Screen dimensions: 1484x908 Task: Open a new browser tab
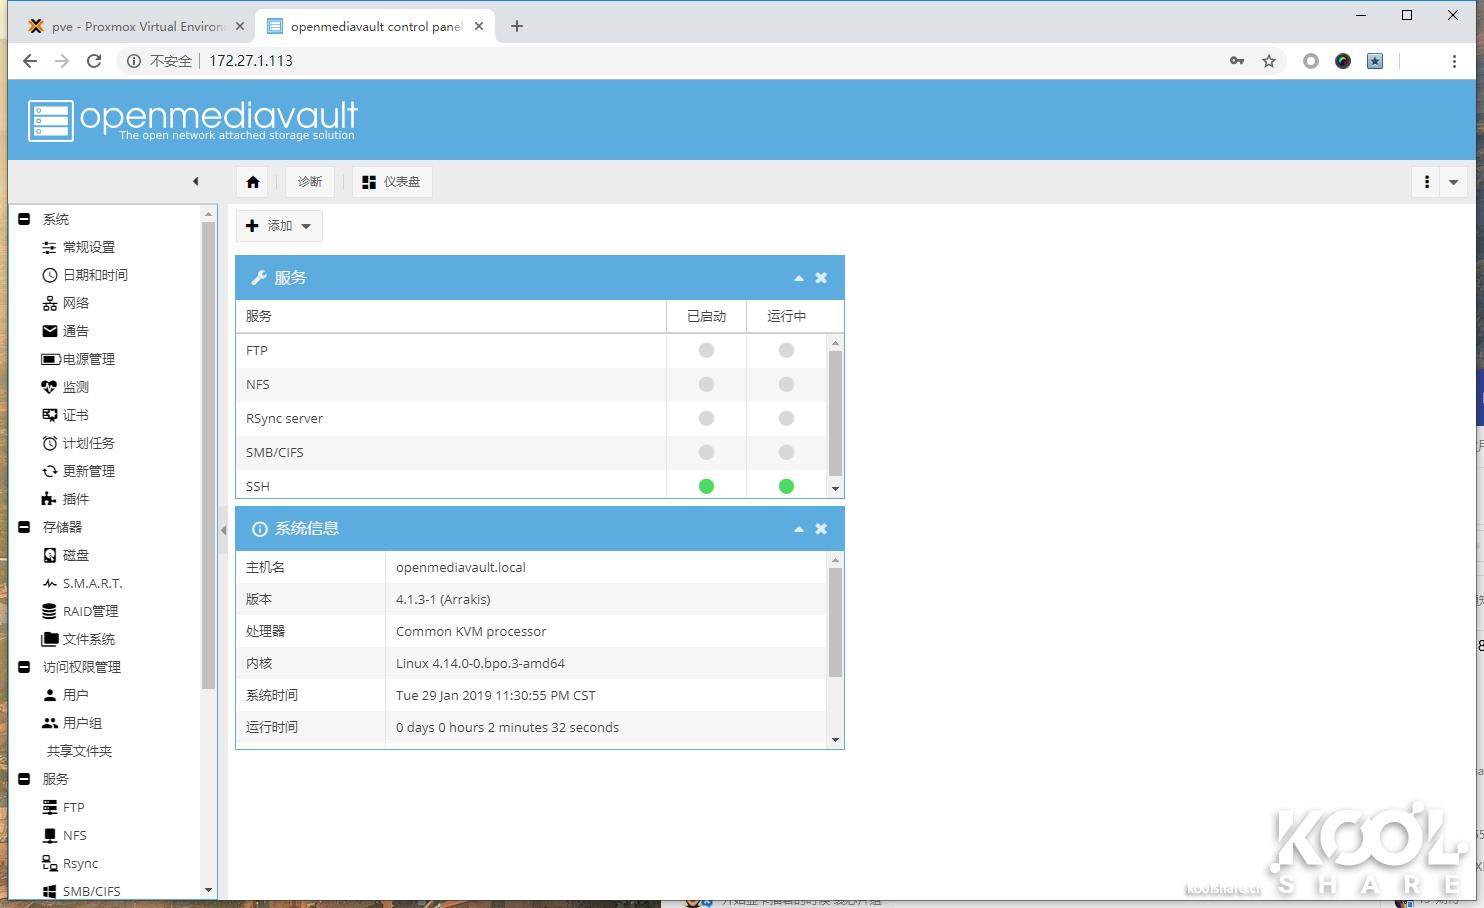tap(517, 27)
